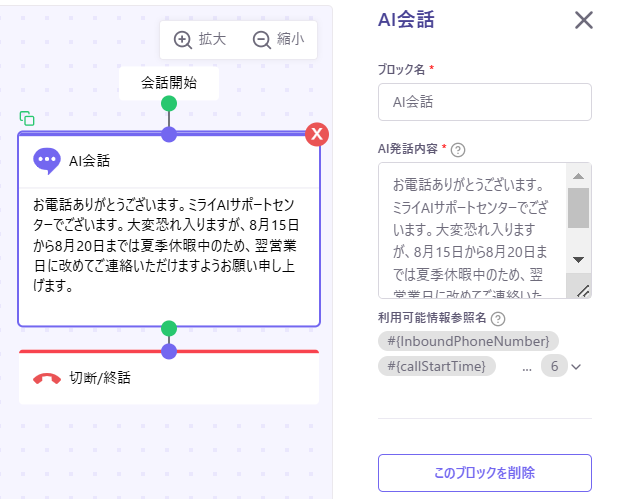Click the ellipsis next to callStartTime tag
Screen dimensions: 618x499
(x=526, y=367)
